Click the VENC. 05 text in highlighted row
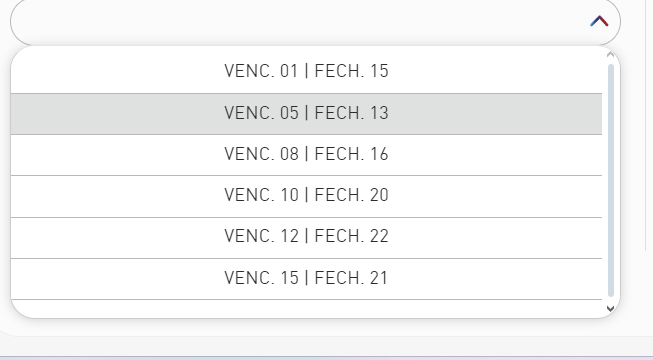The height and width of the screenshot is (360, 653). [262, 113]
